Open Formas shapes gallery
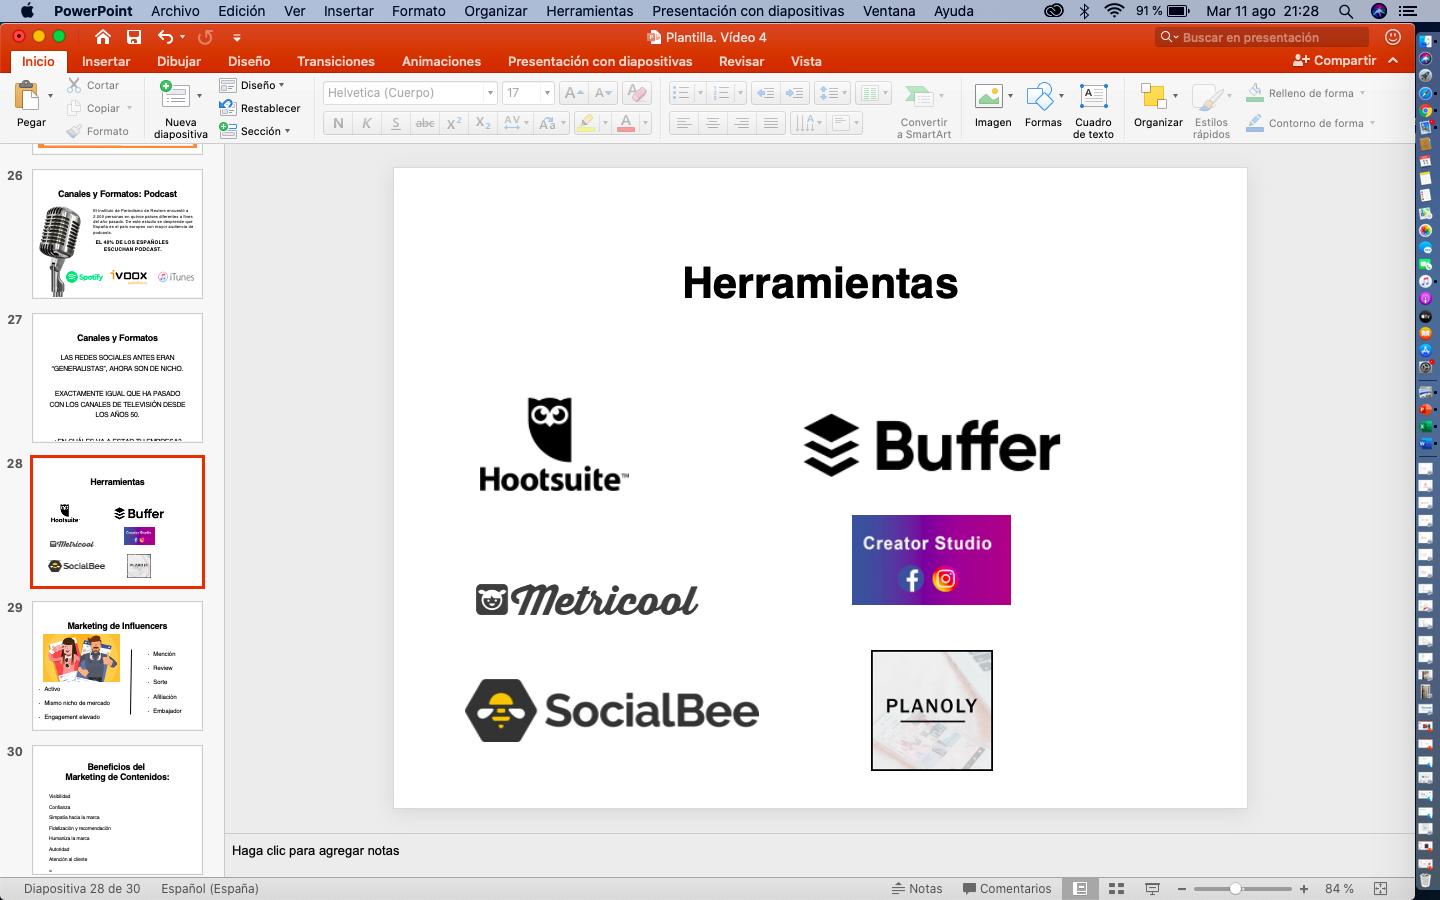 pos(1040,96)
